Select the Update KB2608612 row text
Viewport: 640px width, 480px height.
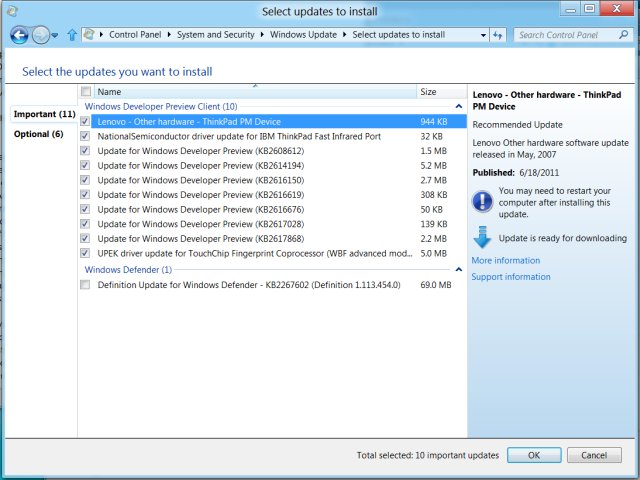(201, 151)
